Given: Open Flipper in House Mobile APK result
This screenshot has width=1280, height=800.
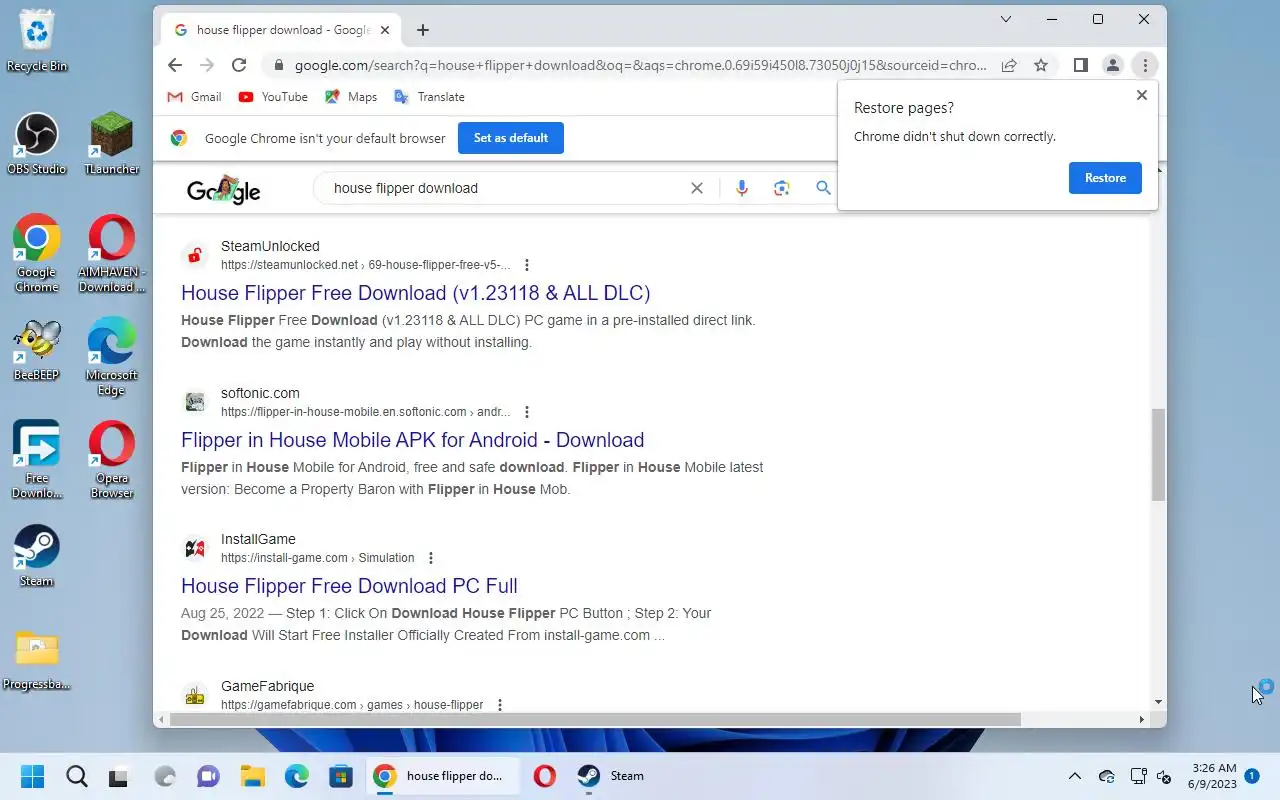Looking at the screenshot, I should [x=412, y=440].
